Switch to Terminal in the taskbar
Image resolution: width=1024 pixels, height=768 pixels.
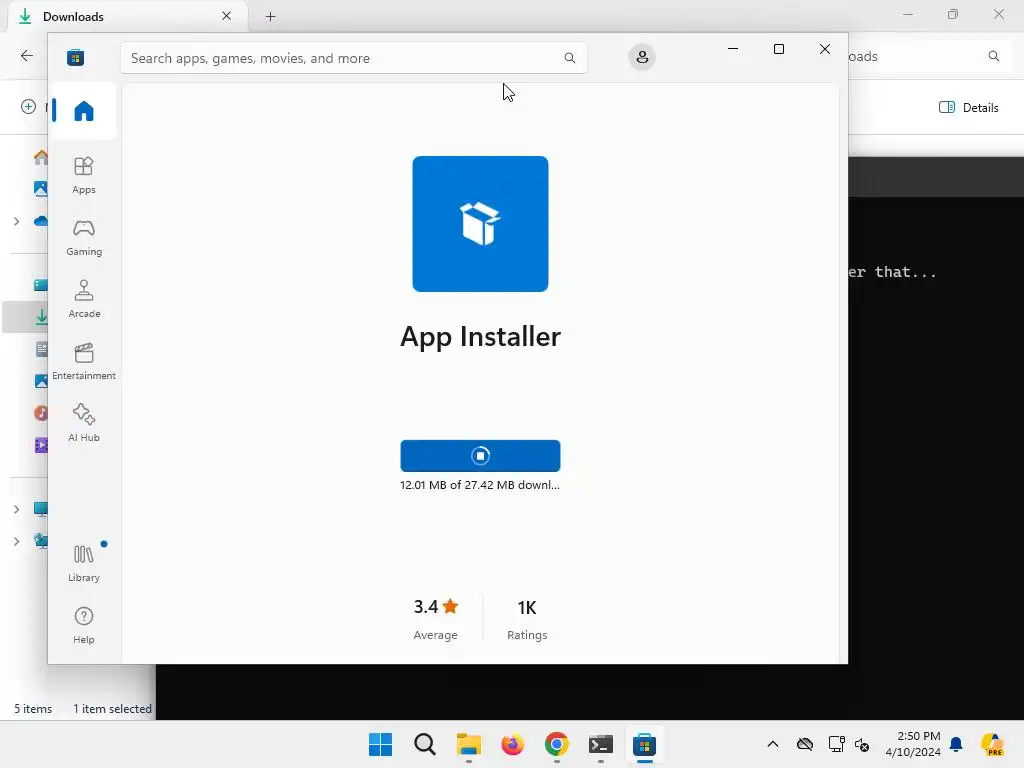coord(601,744)
